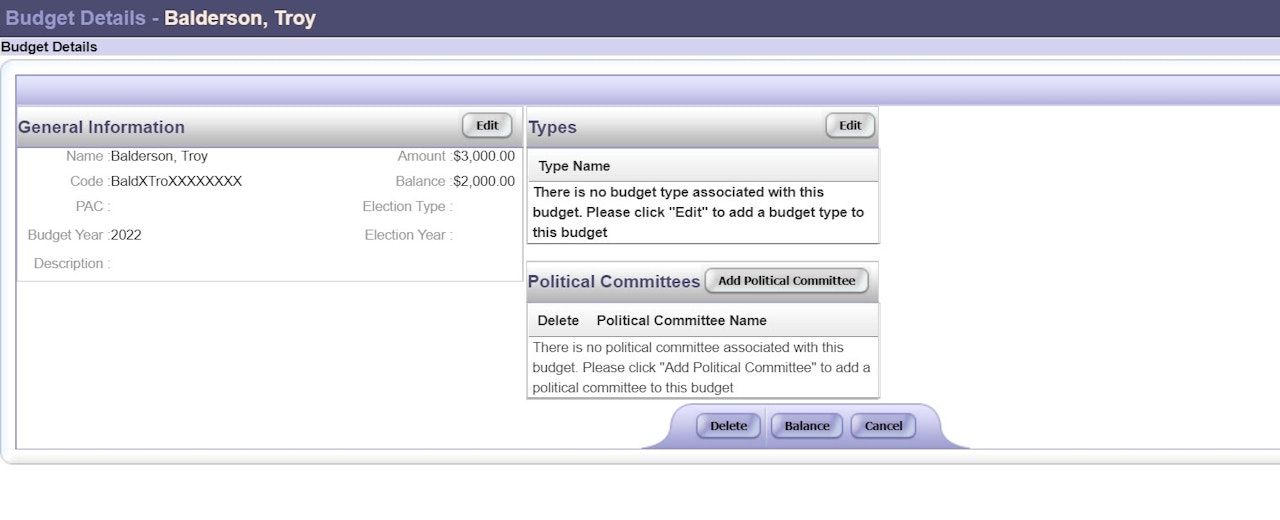Click the Types section heading

(552, 127)
